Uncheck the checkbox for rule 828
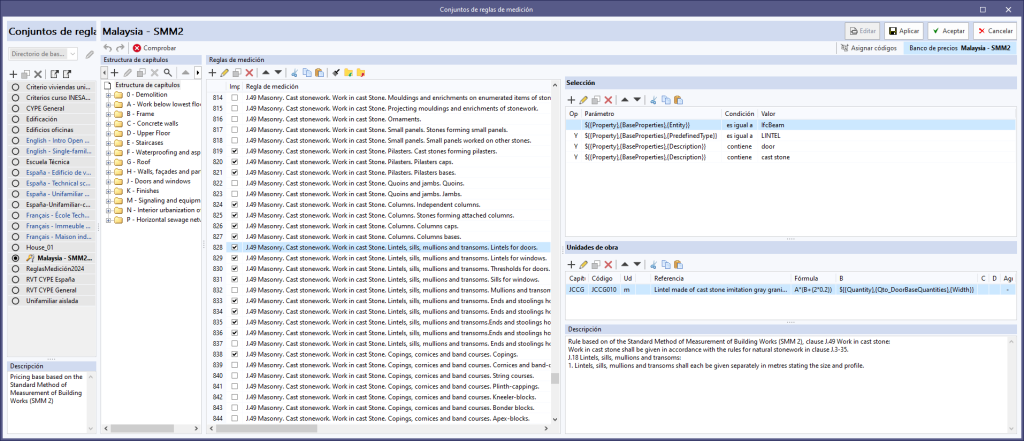Screen dimensions: 1024x441 click(234, 247)
